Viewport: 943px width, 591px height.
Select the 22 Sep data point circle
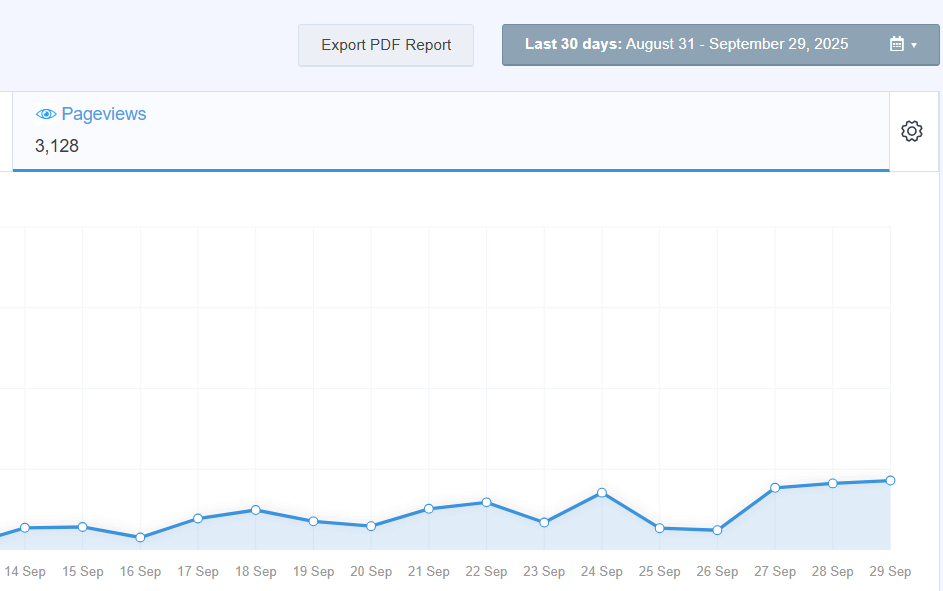click(x=486, y=502)
